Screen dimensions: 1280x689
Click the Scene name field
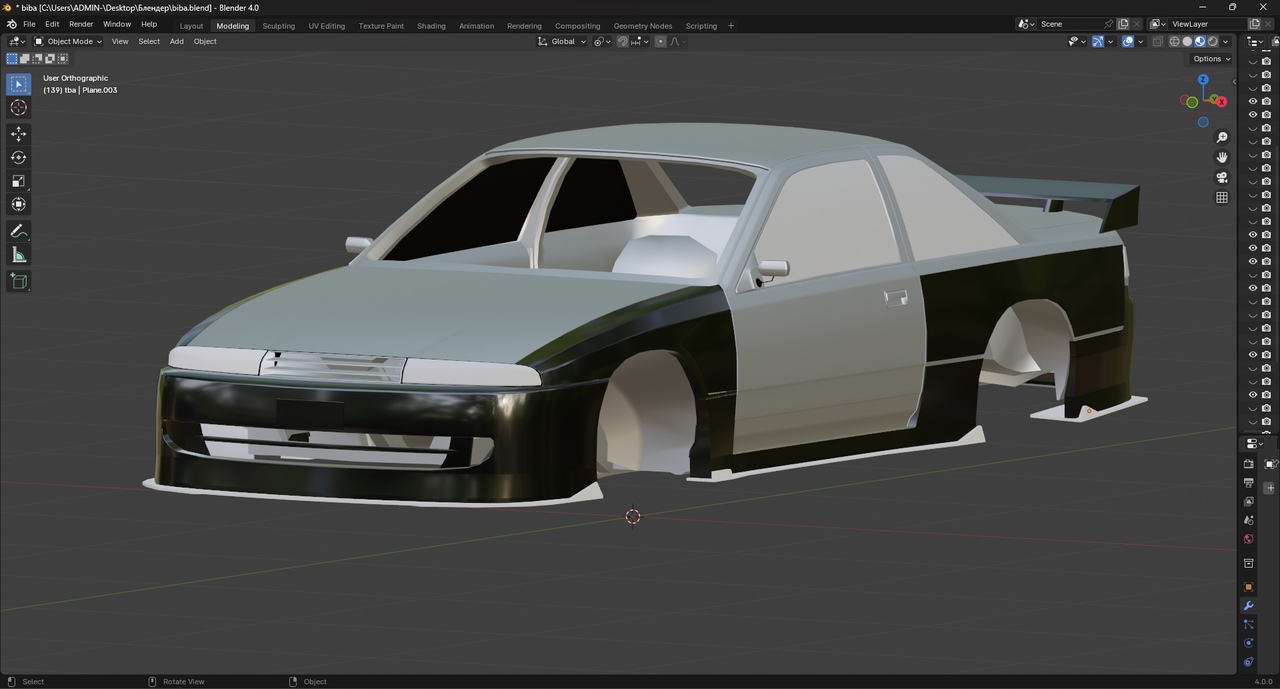click(1068, 24)
